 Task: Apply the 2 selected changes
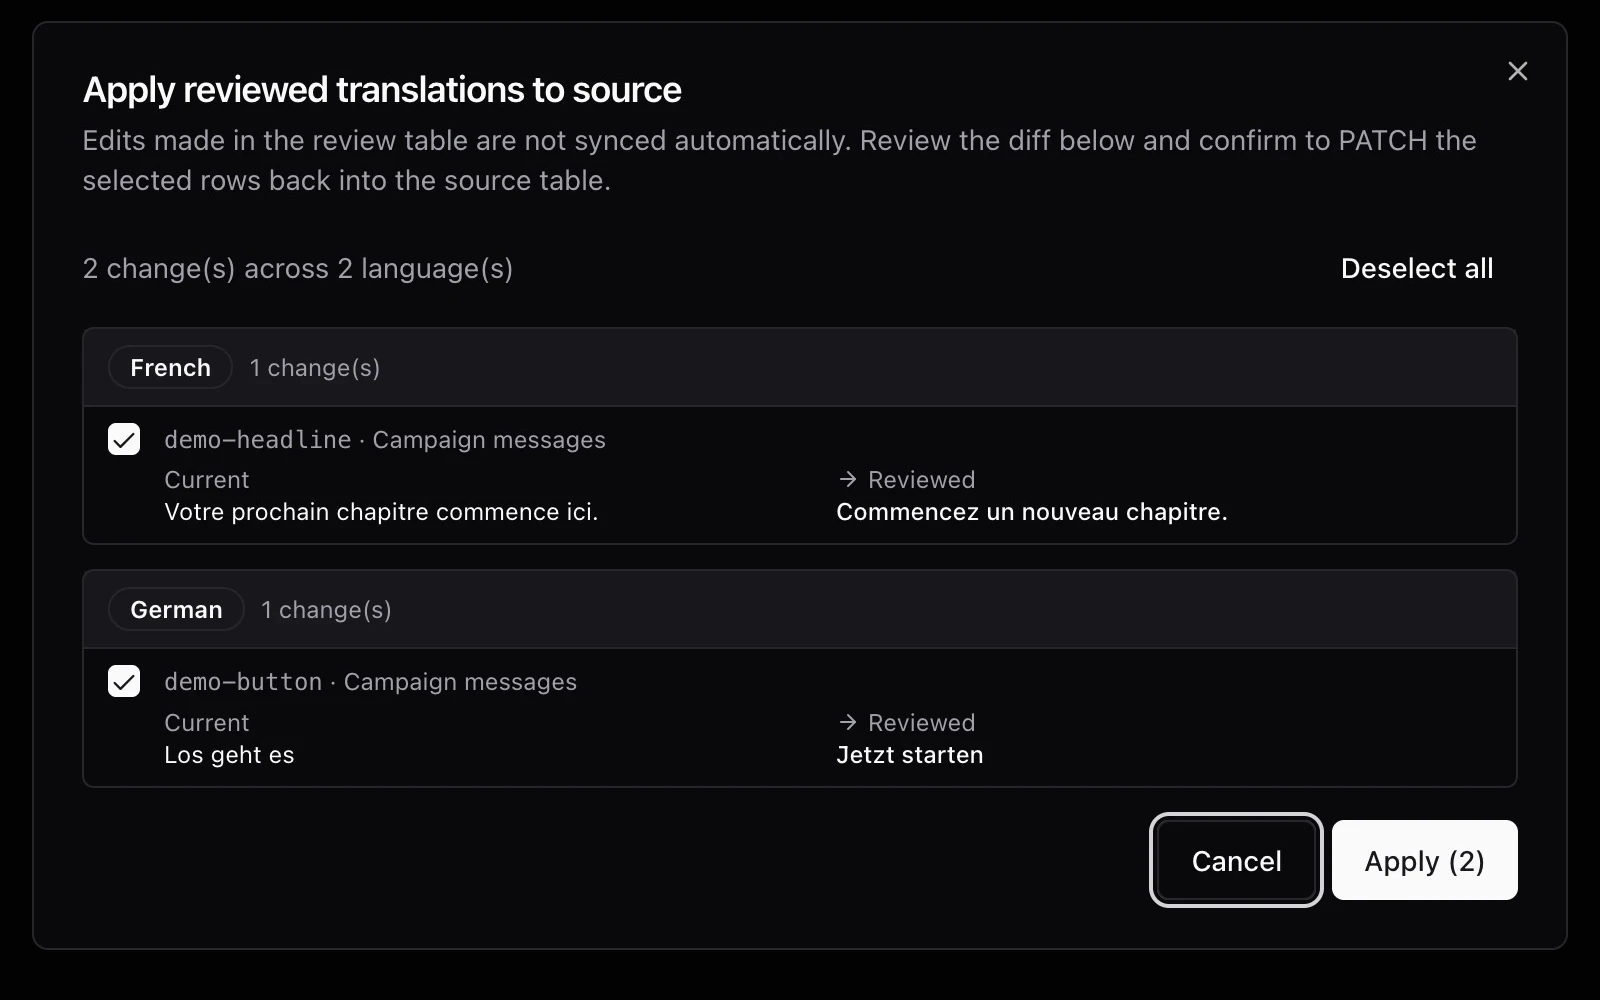[x=1424, y=860]
